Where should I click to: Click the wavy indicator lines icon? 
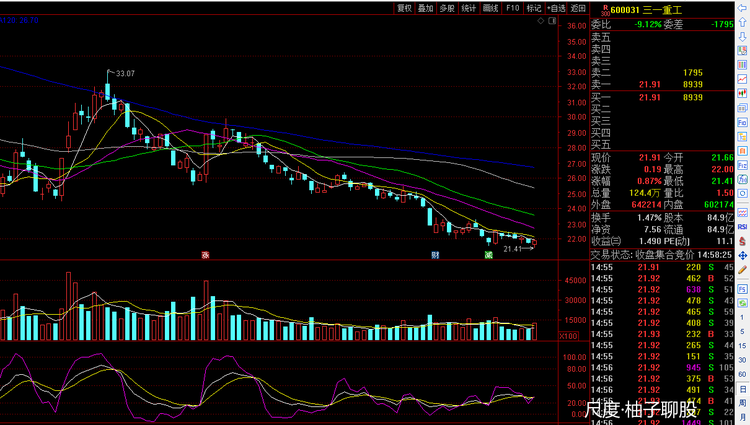pos(742,212)
